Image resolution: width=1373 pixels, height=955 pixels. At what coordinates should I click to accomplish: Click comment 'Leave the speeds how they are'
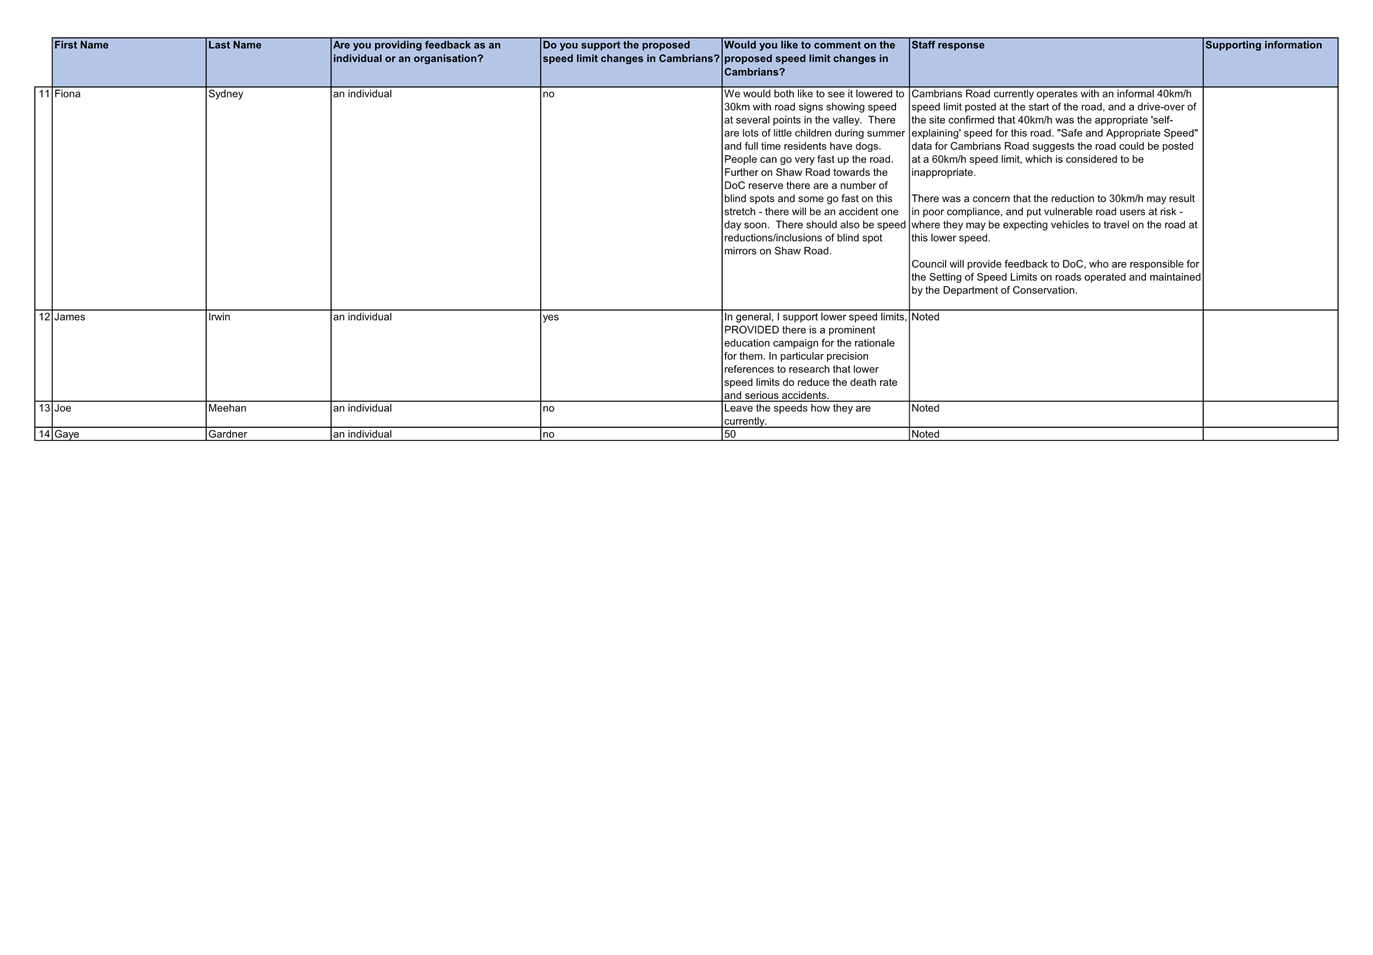(797, 414)
